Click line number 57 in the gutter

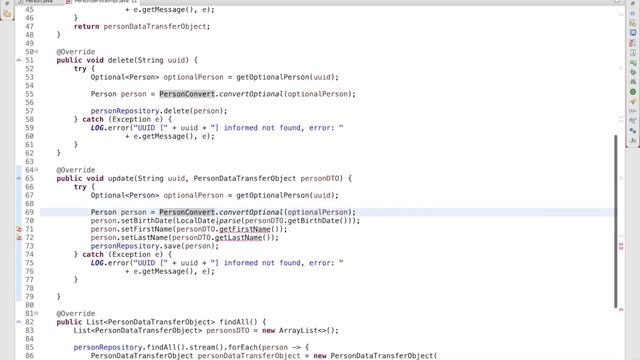[x=29, y=111]
